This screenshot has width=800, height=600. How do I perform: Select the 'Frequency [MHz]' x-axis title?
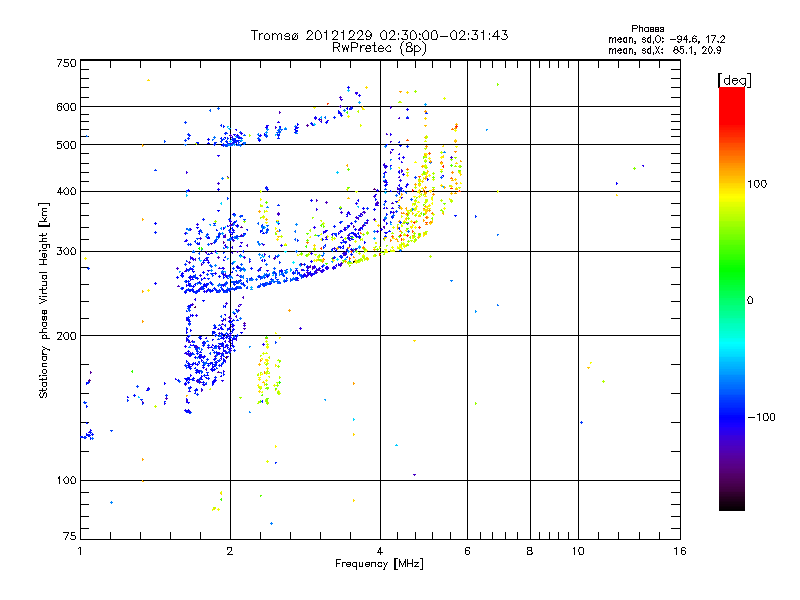tap(379, 564)
